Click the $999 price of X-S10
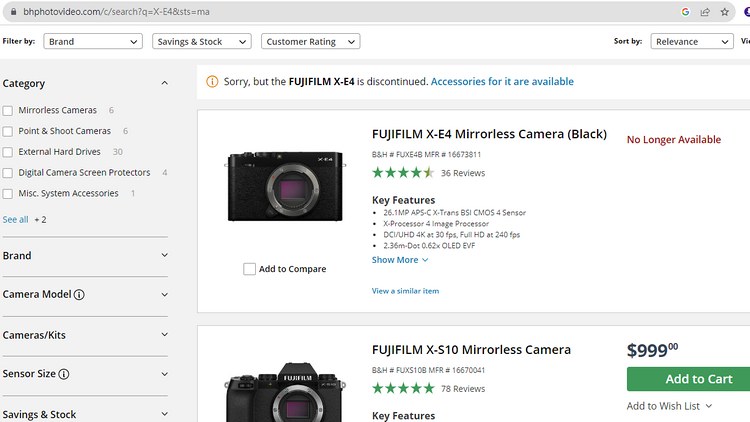The width and height of the screenshot is (750, 422). click(x=652, y=350)
